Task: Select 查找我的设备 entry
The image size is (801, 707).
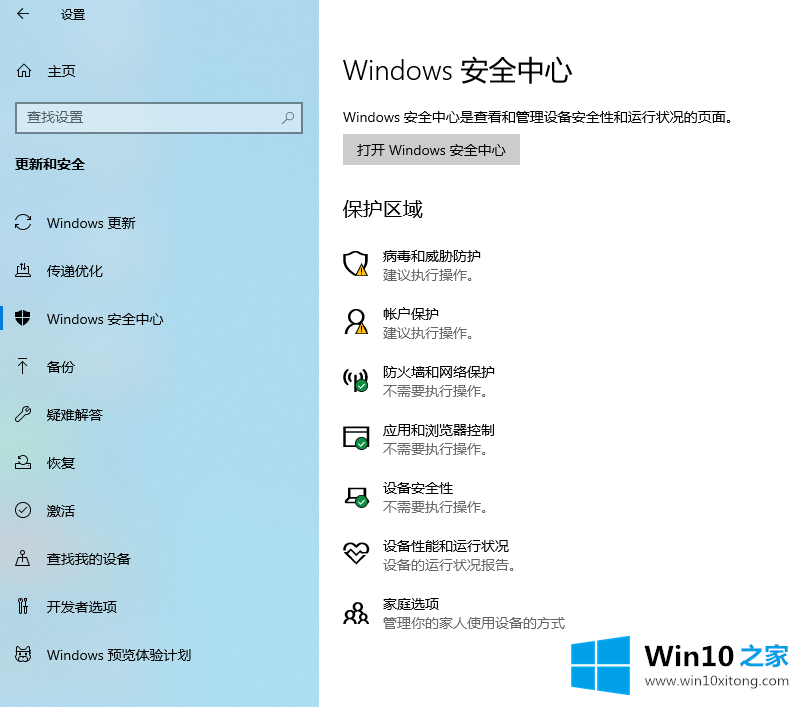Action: (88, 559)
